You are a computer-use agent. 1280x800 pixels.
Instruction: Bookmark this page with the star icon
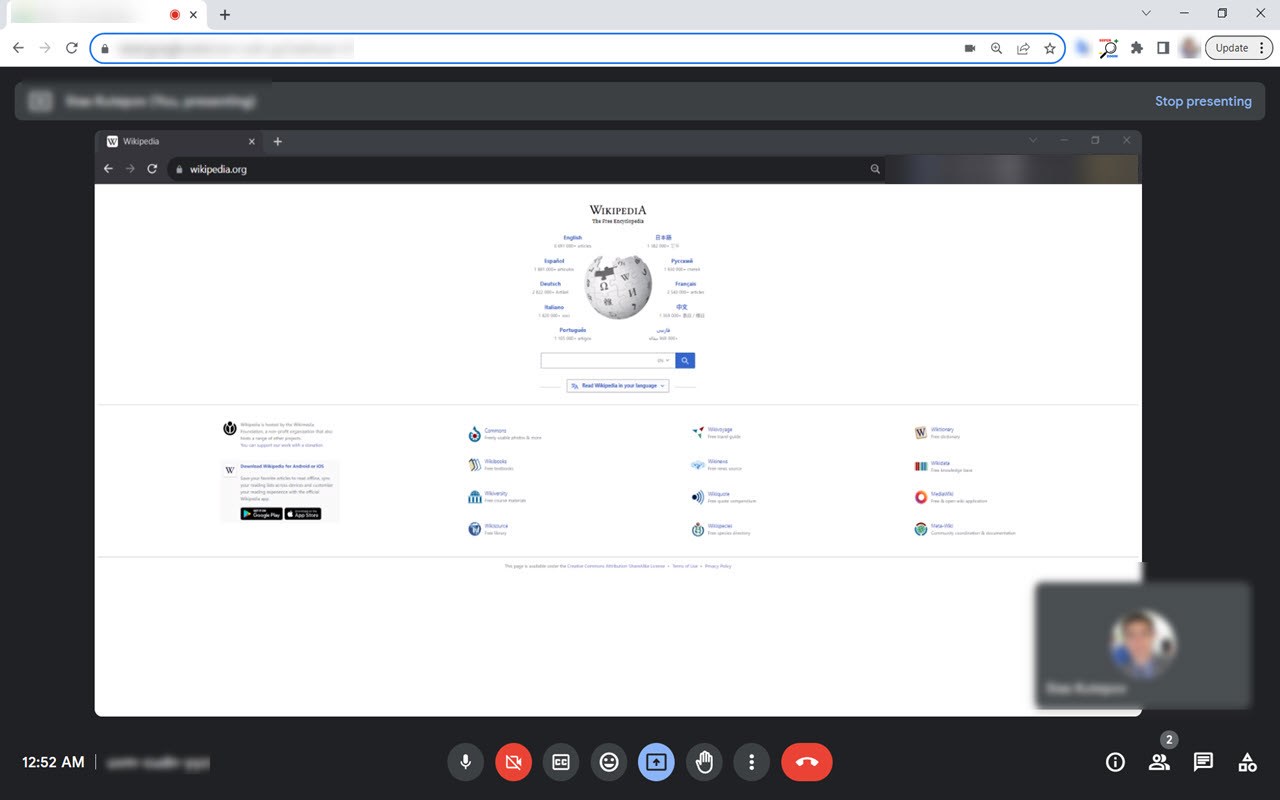[x=1050, y=48]
